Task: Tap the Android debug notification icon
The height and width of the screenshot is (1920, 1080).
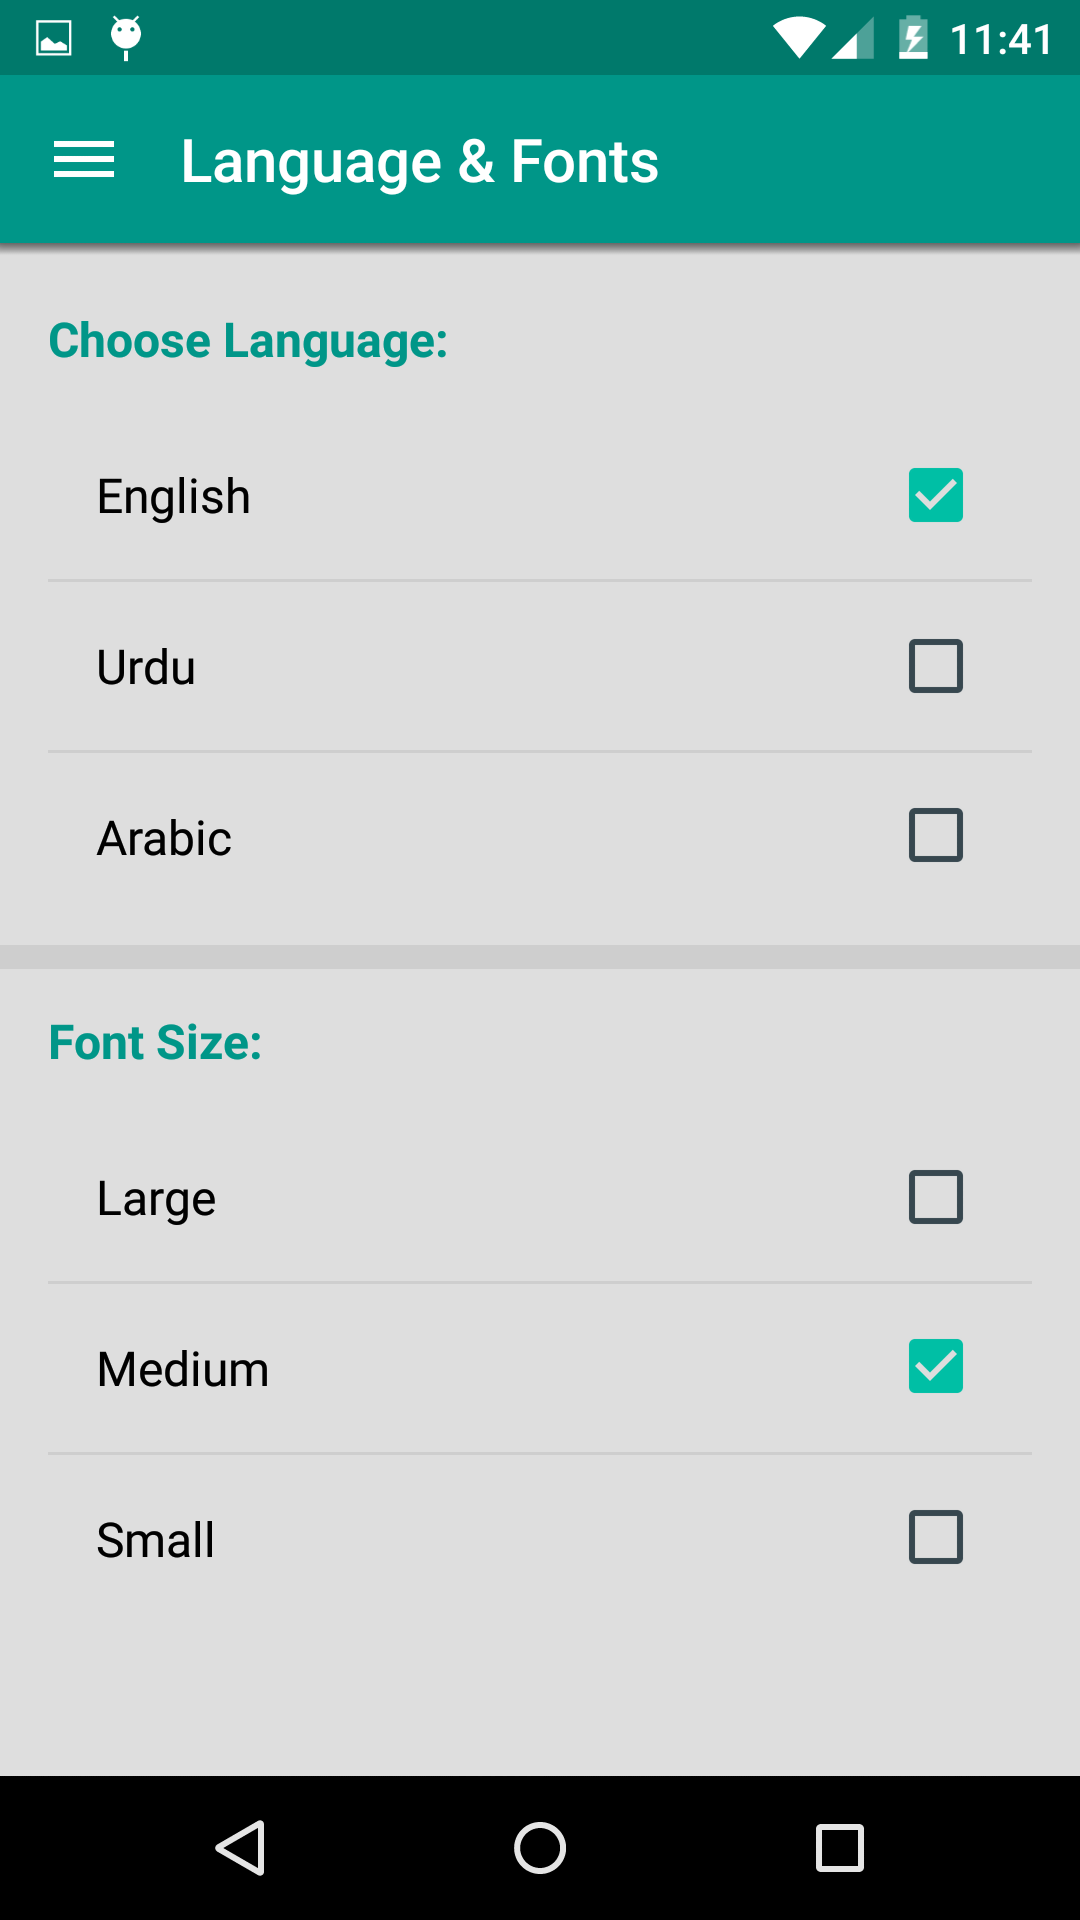Action: coord(126,37)
